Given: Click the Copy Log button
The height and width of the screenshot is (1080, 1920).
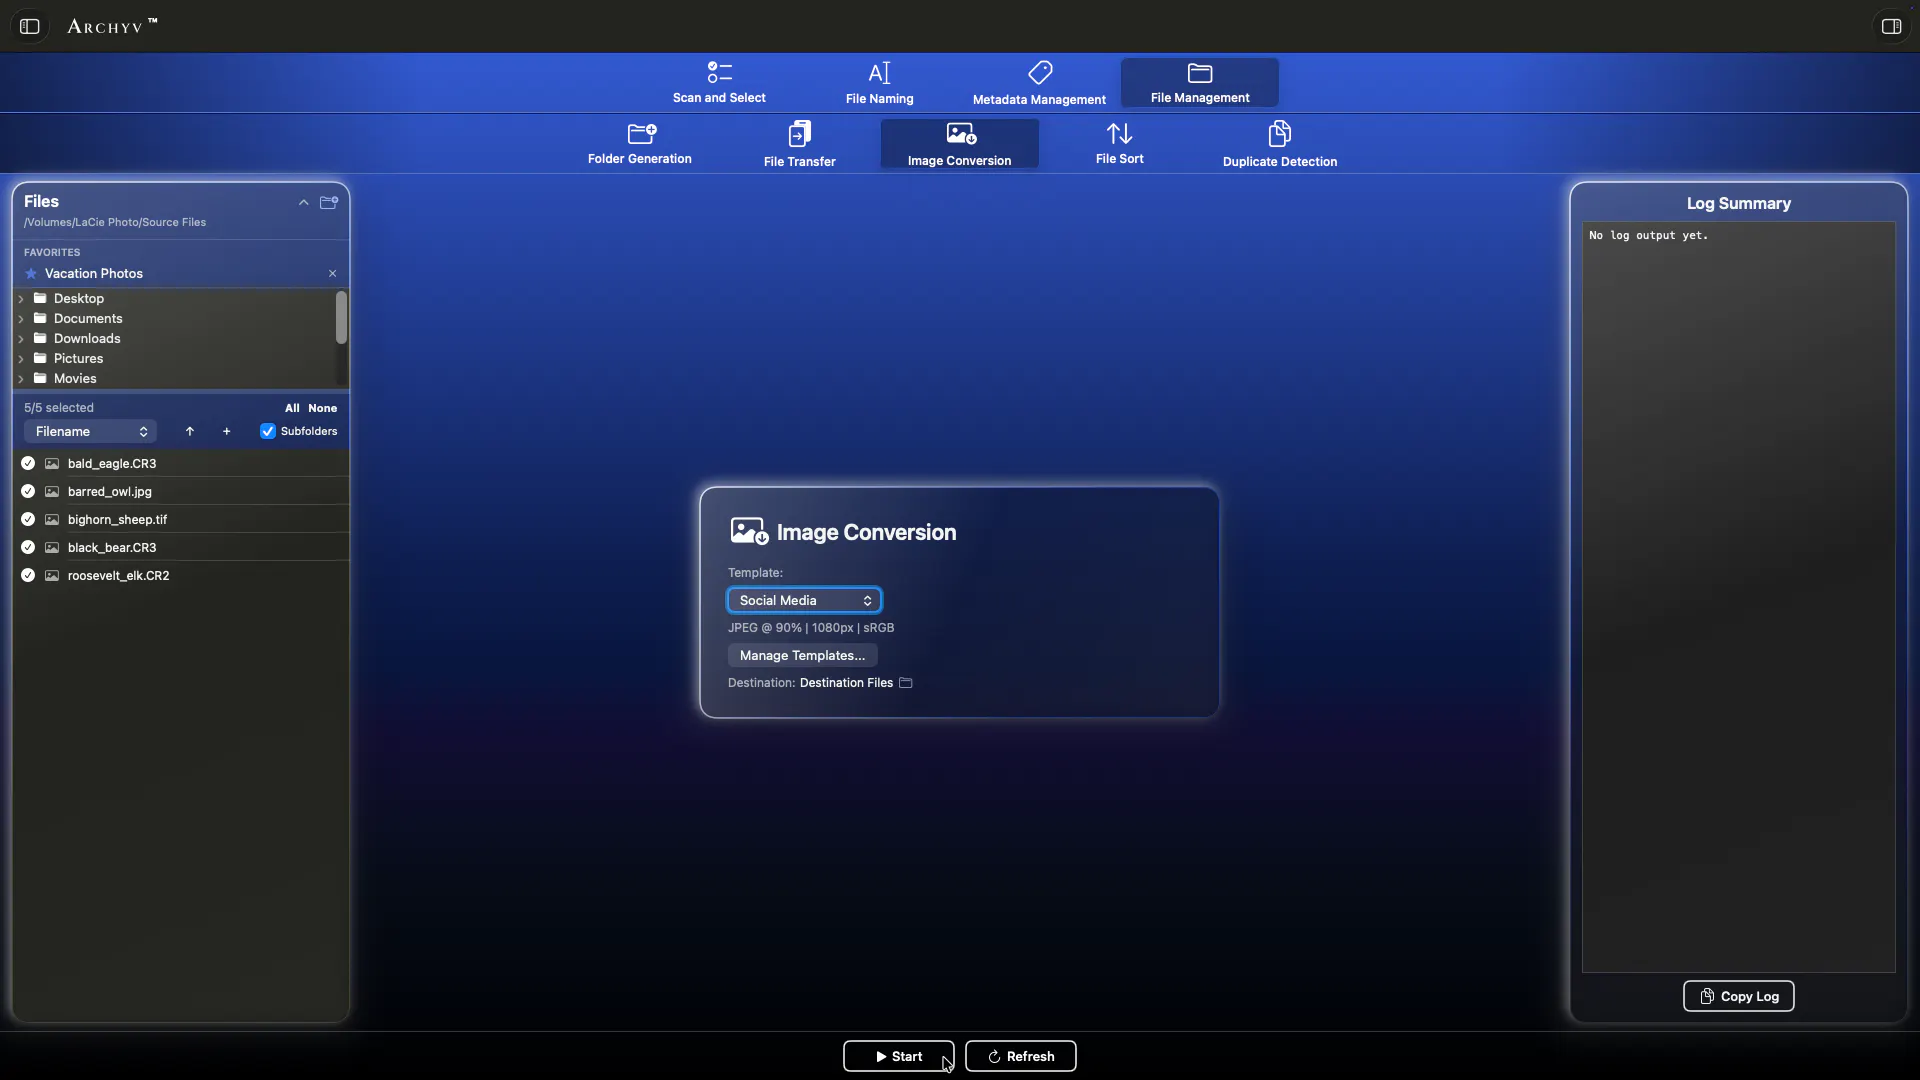Looking at the screenshot, I should (1738, 997).
